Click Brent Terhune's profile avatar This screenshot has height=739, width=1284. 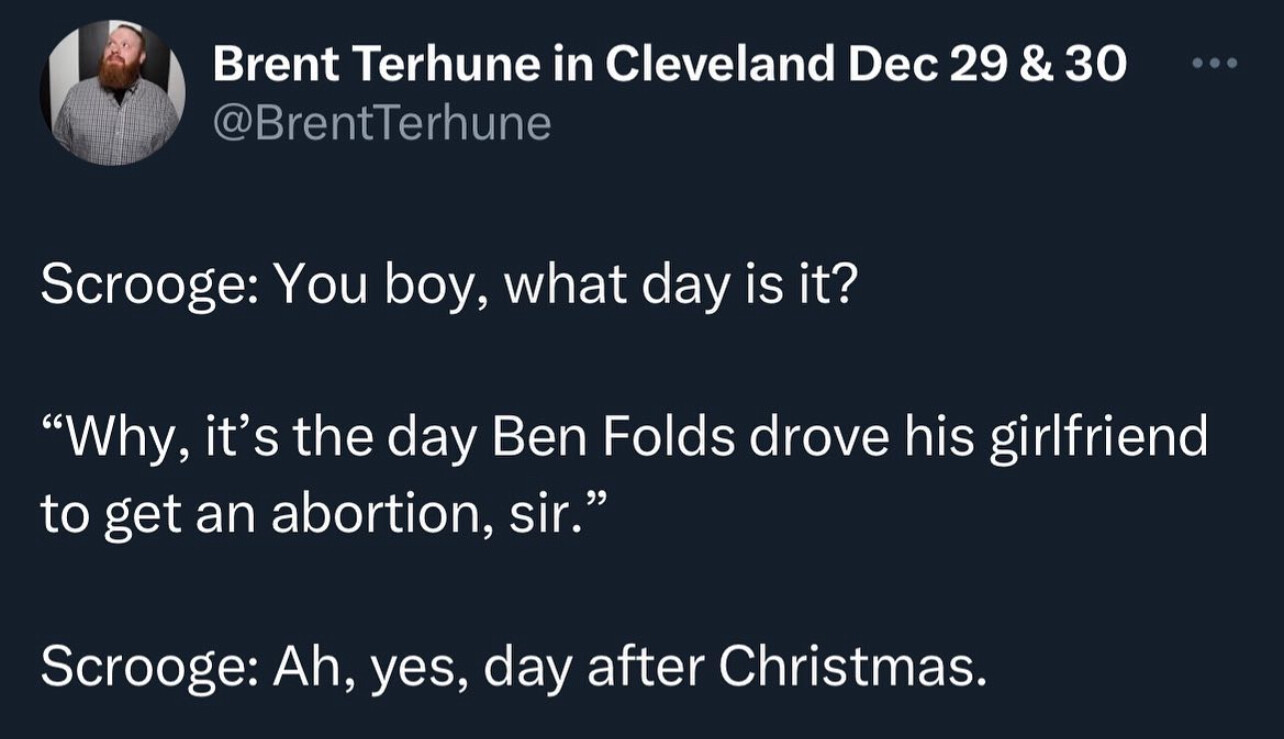coord(113,91)
